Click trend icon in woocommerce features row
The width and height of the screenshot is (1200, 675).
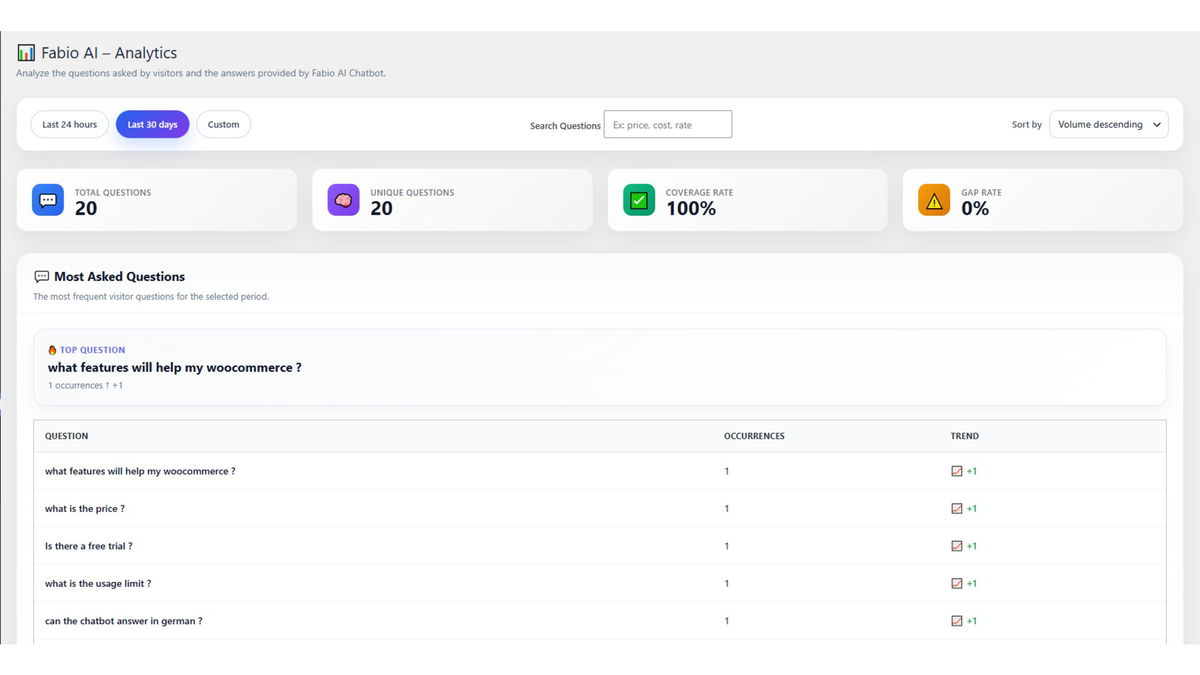[957, 471]
